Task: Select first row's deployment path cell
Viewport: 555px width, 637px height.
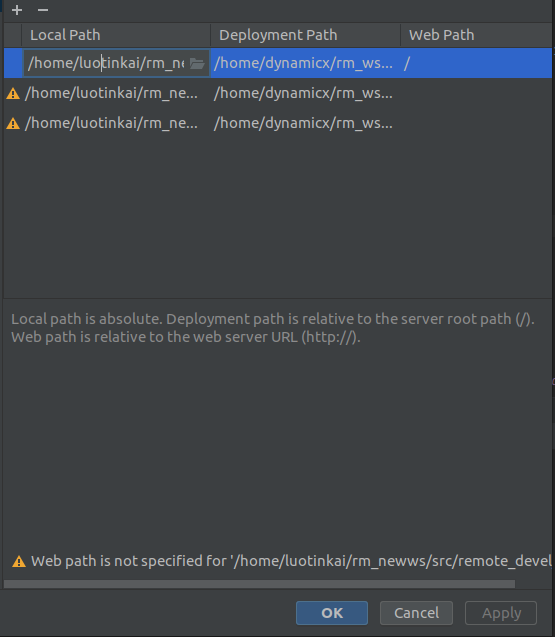Action: (305, 63)
